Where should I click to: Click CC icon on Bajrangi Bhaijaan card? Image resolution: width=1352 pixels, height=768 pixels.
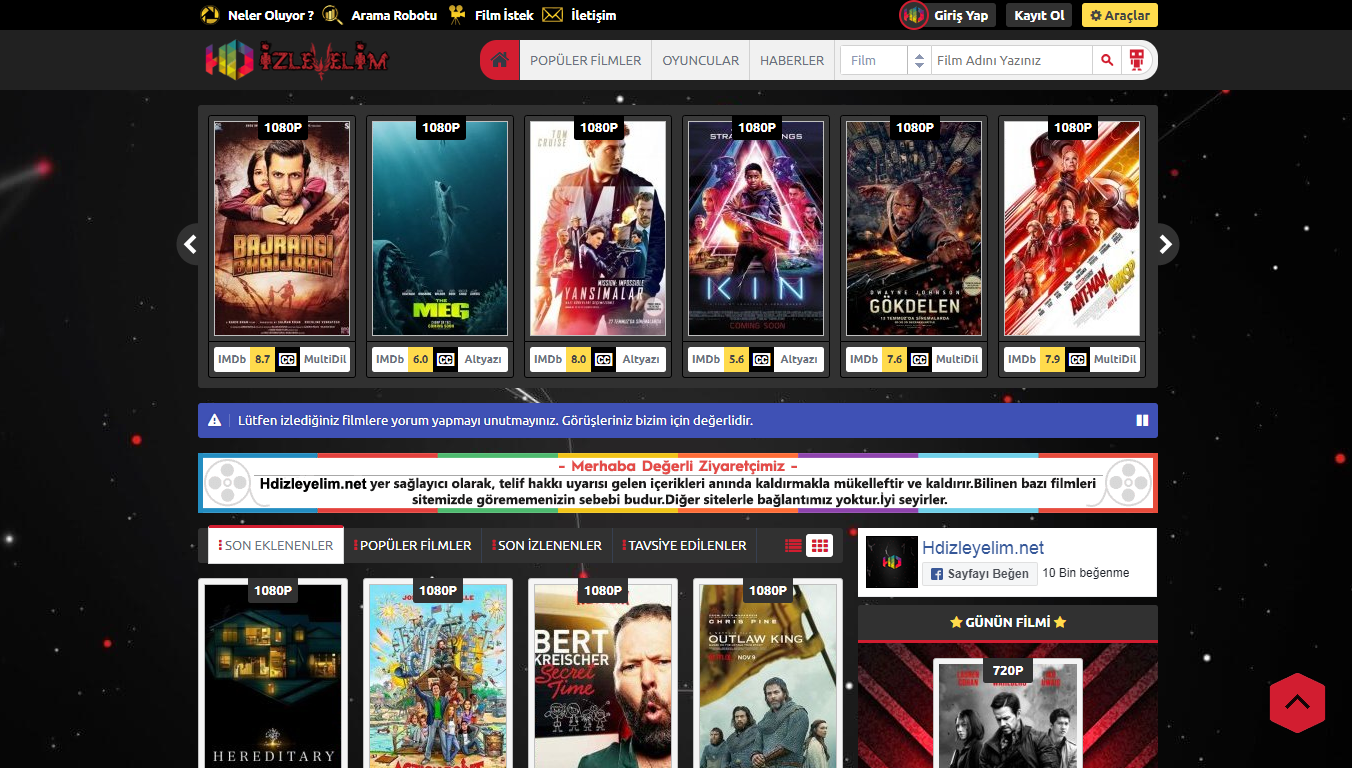pyautogui.click(x=288, y=359)
